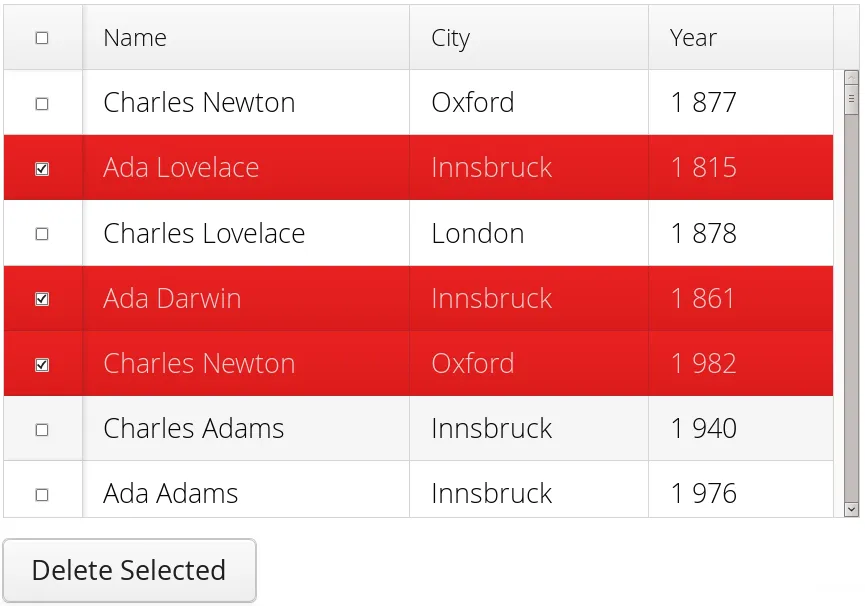This screenshot has height=606, width=865.
Task: Sort the table by the City column
Action: (450, 37)
